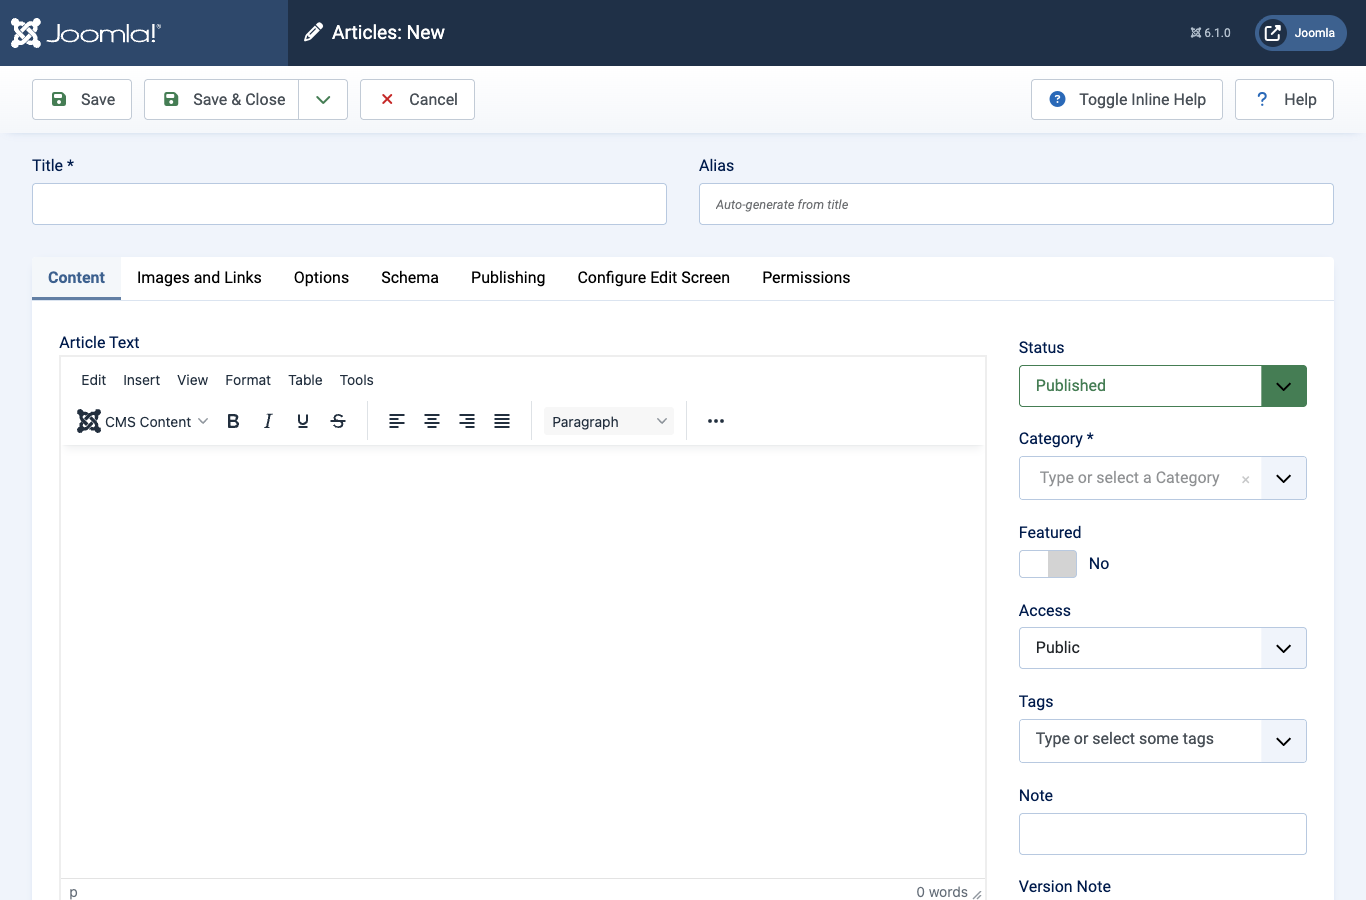Open the editor View menu
The image size is (1366, 900).
193,380
